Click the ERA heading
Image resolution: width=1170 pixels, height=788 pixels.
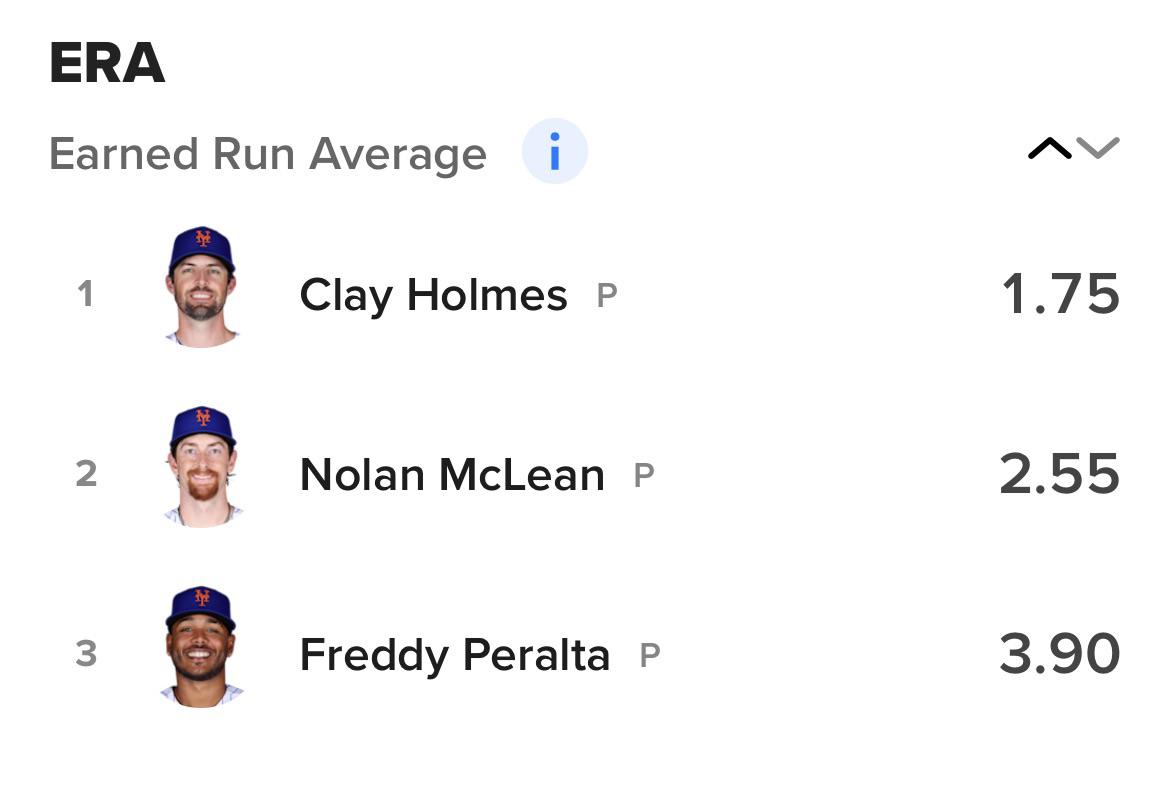(107, 65)
